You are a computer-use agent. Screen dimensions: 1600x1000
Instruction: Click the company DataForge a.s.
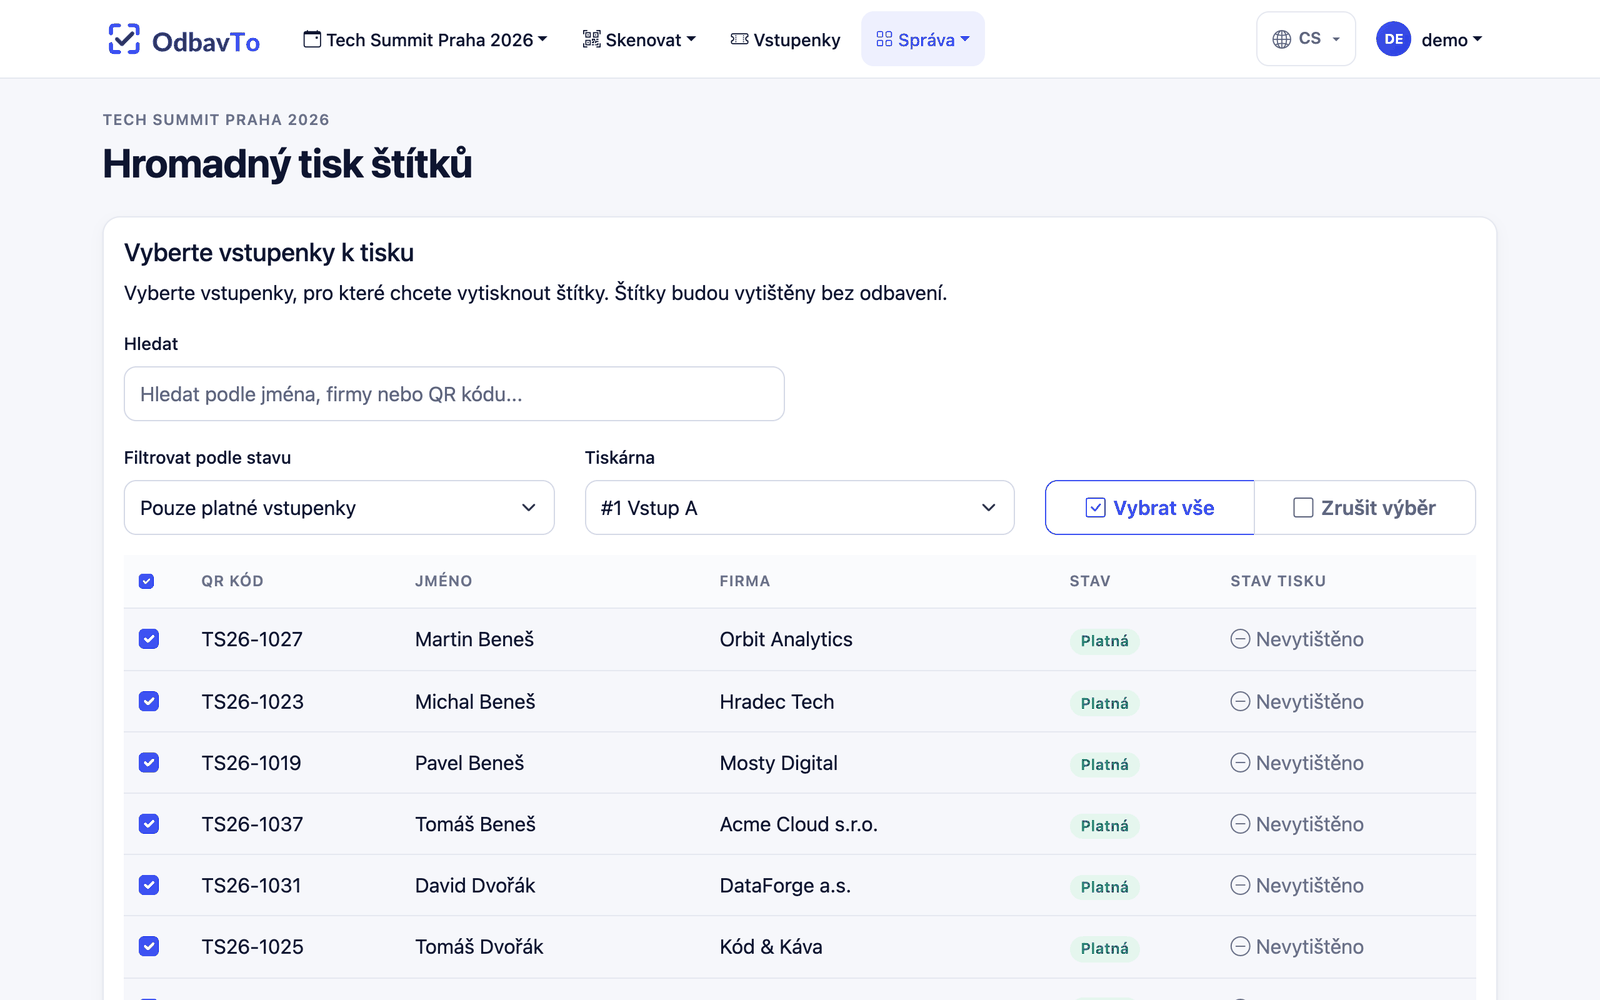[785, 885]
